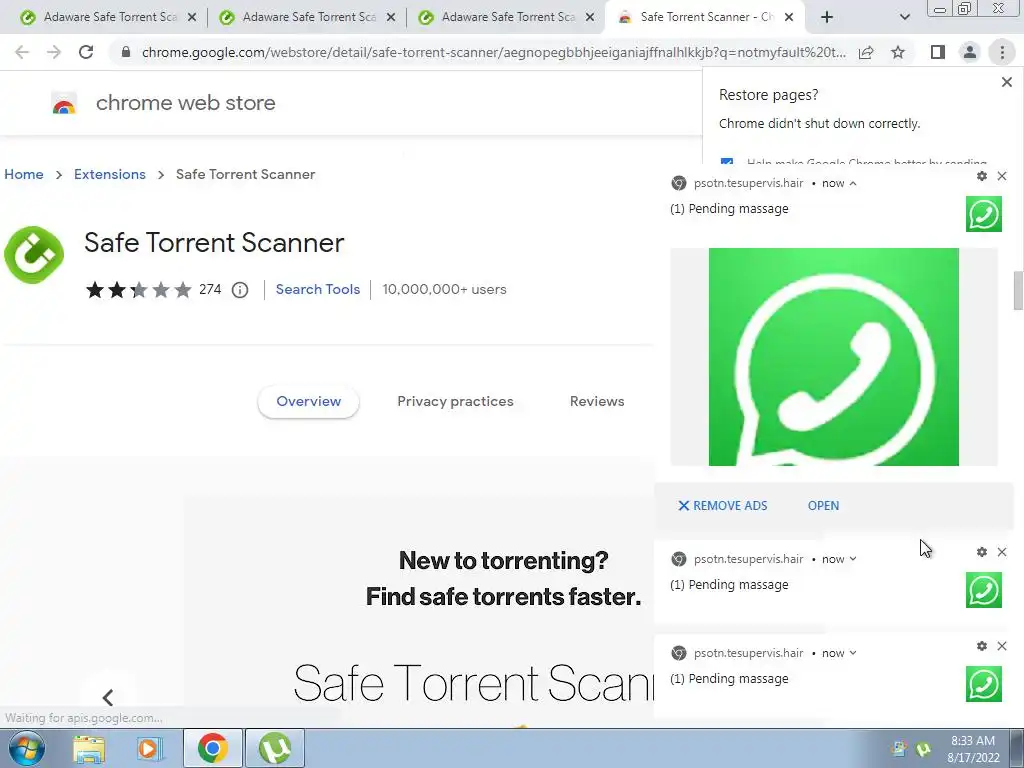This screenshot has height=768, width=1024.
Task: Switch to the third Adaware Safe Torrent tab
Action: click(x=506, y=17)
